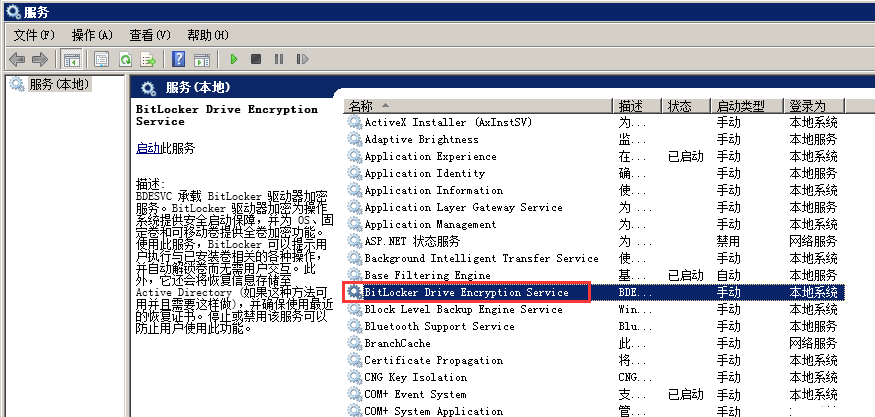Sort by the 状态 column header
Image resolution: width=875 pixels, height=417 pixels.
click(685, 106)
